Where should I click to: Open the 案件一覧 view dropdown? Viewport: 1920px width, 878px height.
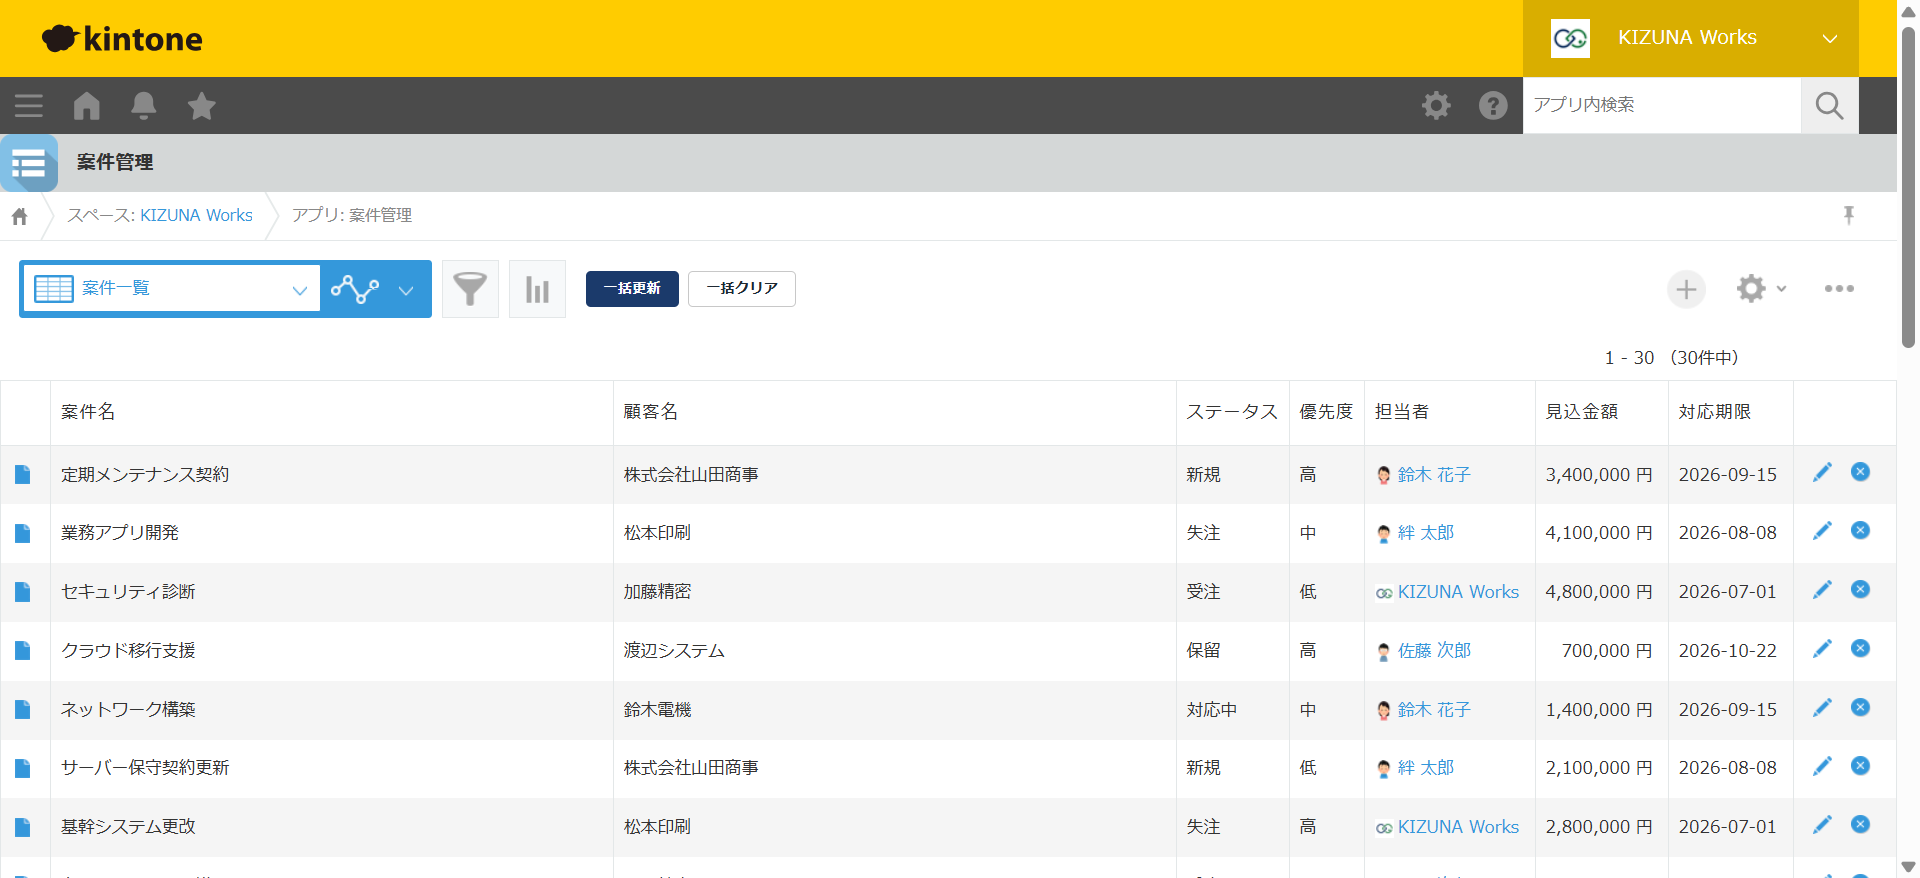pos(171,289)
